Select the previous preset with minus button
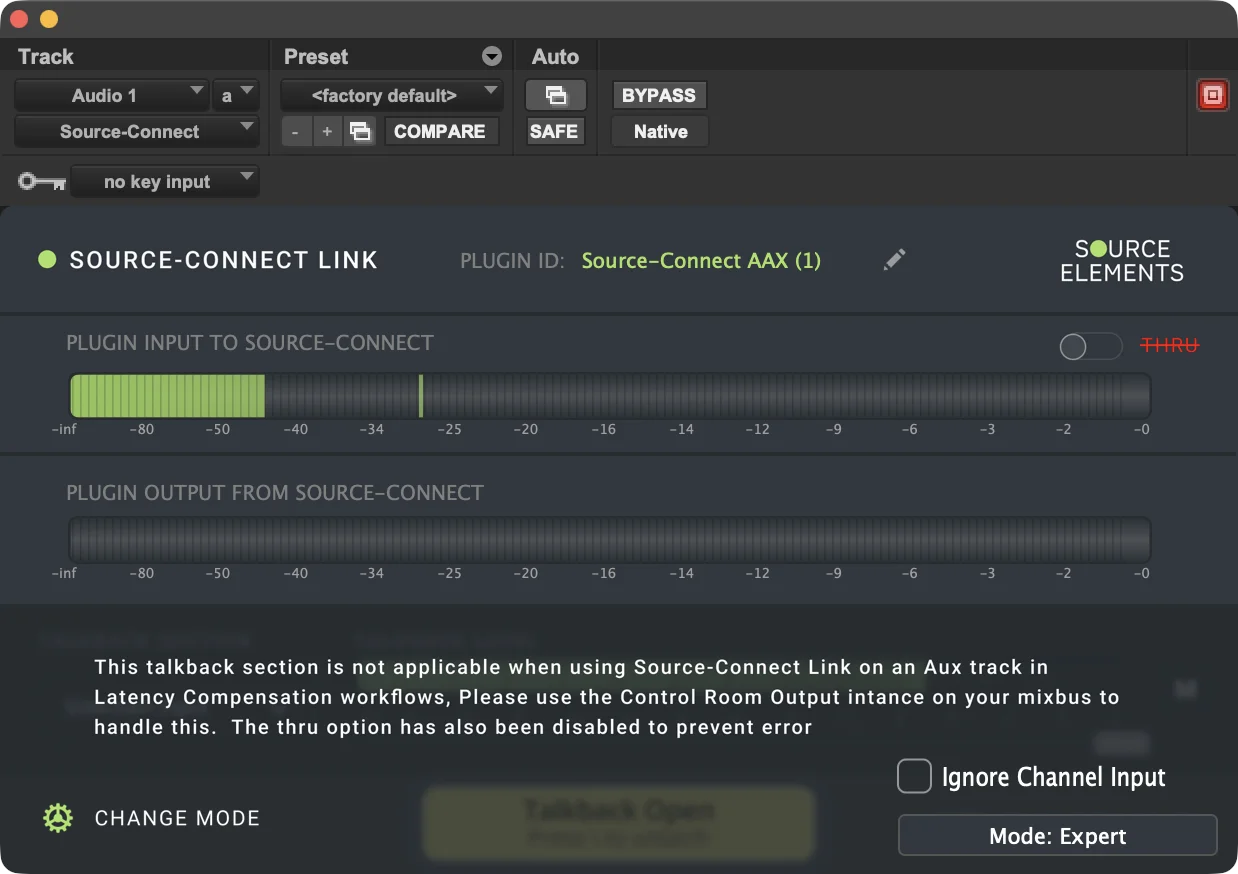 [x=295, y=131]
